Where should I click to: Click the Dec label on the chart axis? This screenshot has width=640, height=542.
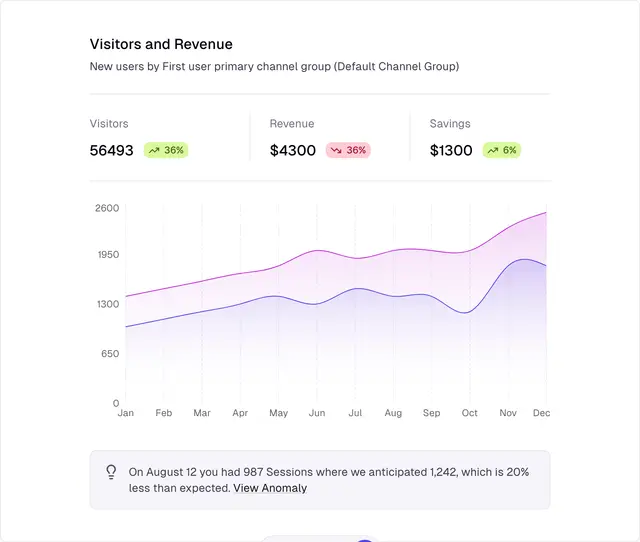click(541, 413)
